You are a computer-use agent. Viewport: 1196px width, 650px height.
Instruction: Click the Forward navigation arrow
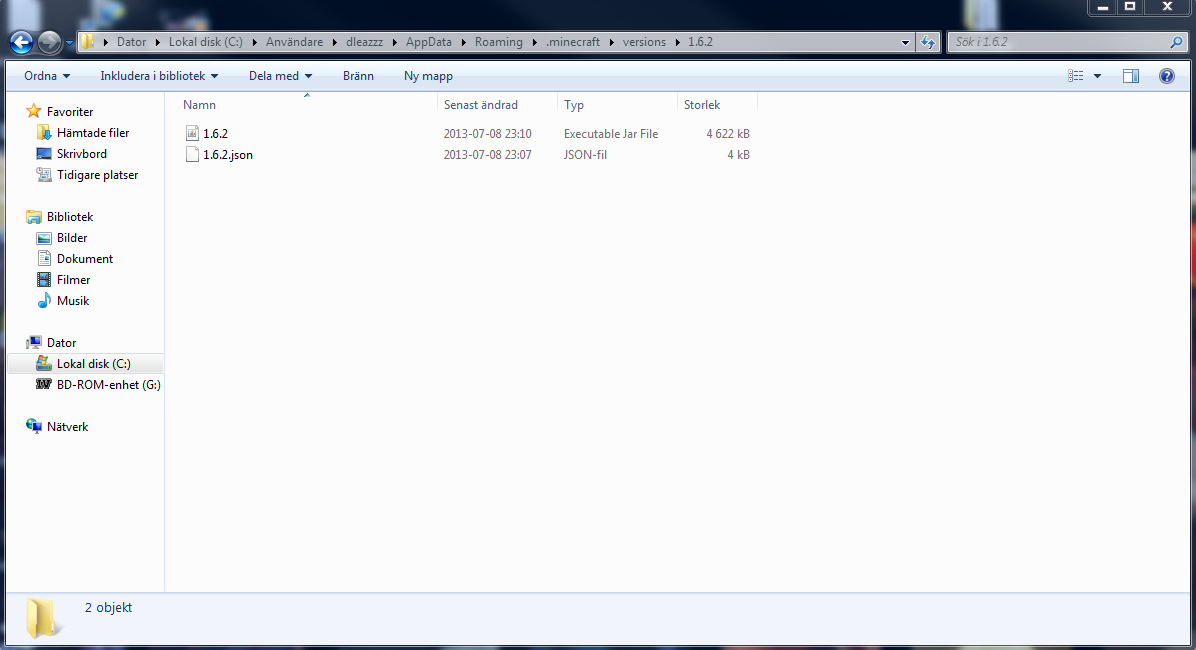[x=49, y=42]
